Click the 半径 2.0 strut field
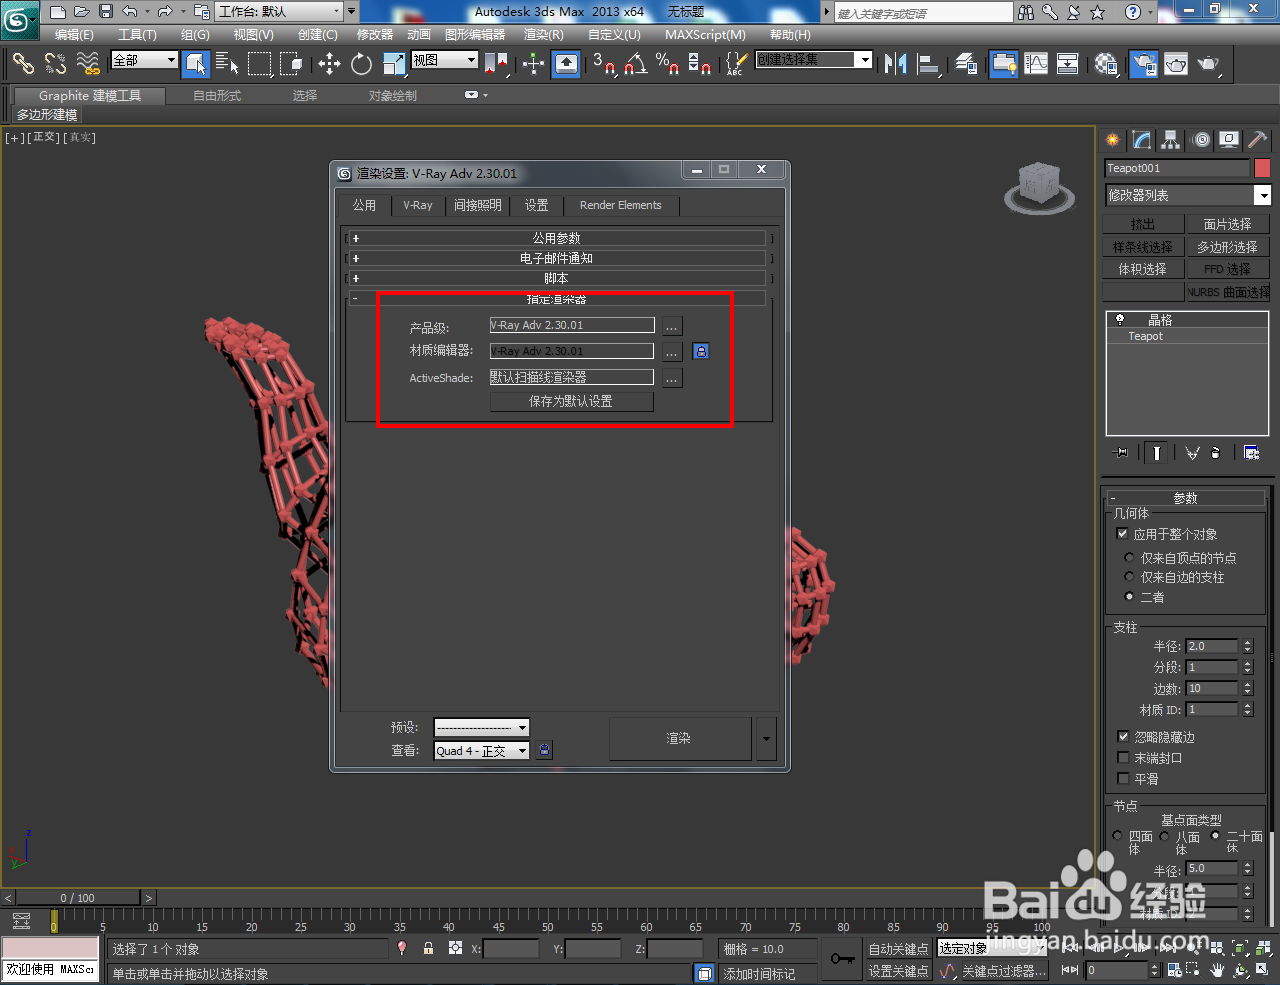This screenshot has height=985, width=1280. tap(1212, 646)
